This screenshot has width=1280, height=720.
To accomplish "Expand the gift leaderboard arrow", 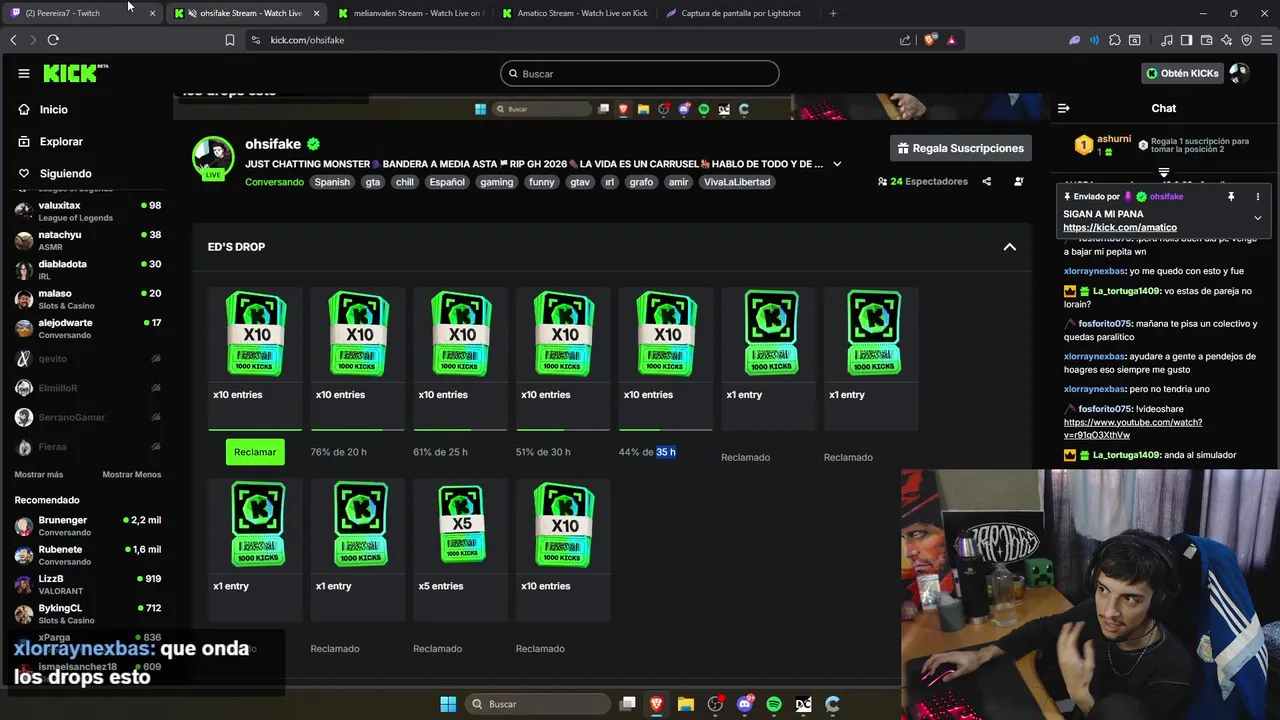I will (x=1164, y=172).
